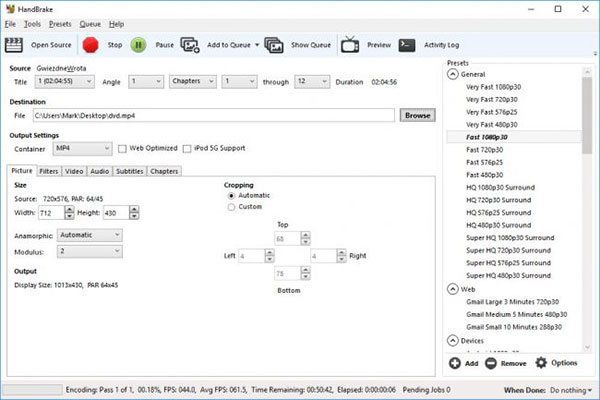600x400 pixels.
Task: Click the HandBrake app icon in title bar
Action: pyautogui.click(x=10, y=9)
